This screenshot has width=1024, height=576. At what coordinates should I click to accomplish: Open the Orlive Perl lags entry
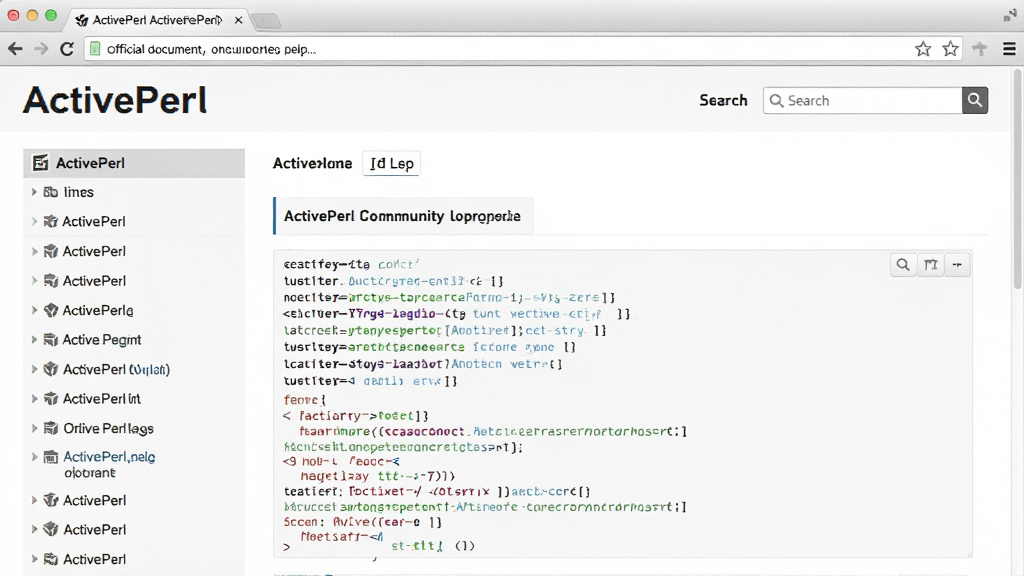click(x=108, y=428)
